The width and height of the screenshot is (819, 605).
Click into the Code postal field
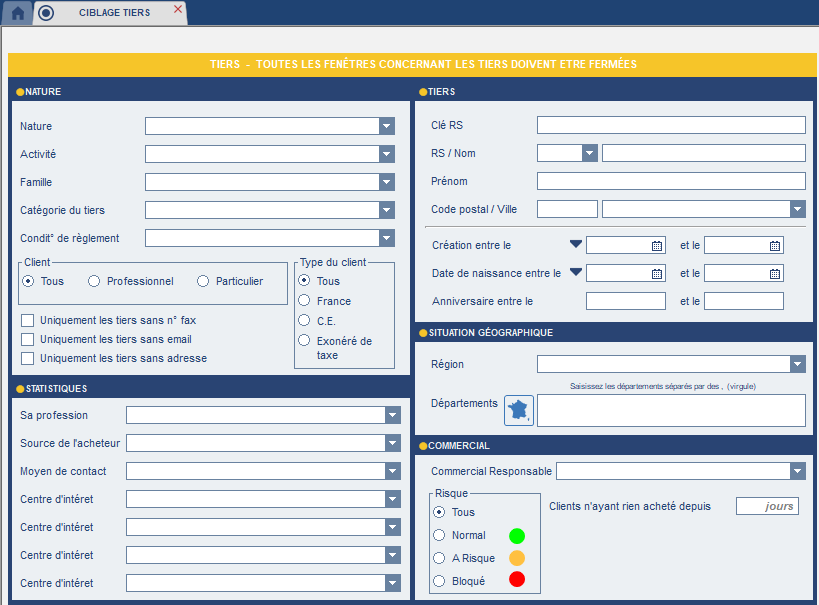567,209
